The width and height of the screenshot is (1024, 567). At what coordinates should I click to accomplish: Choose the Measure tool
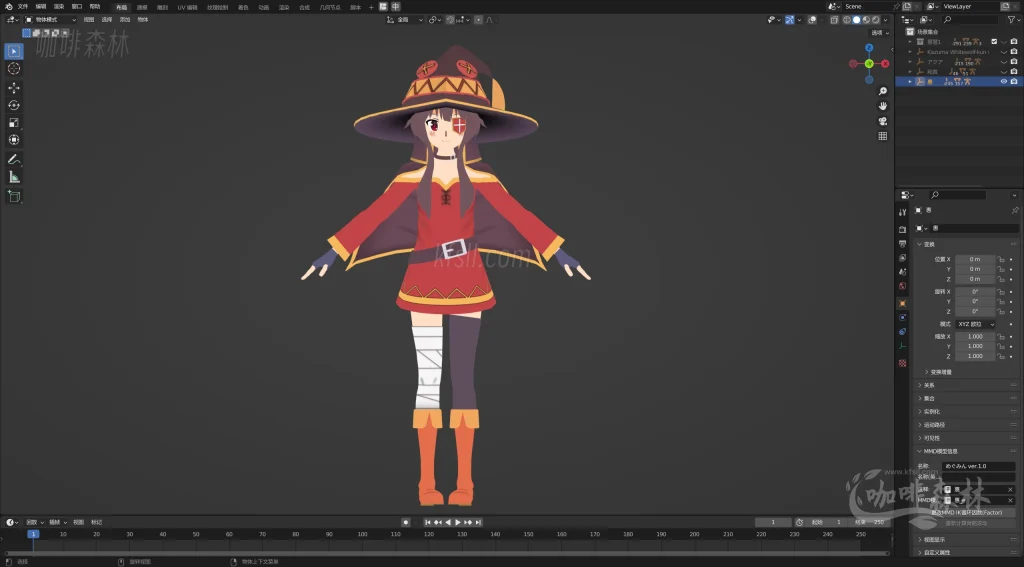14,177
